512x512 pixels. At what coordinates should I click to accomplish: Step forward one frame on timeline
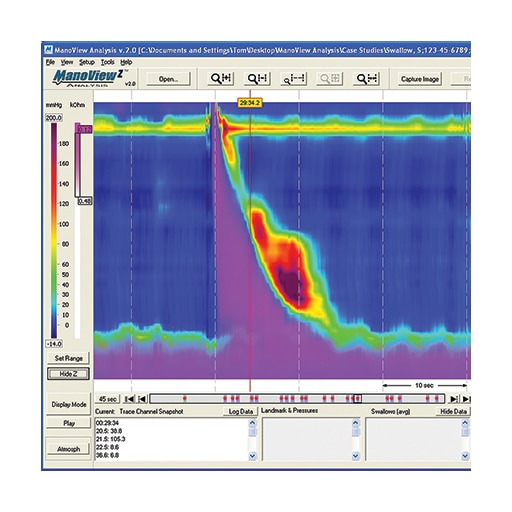pyautogui.click(x=454, y=399)
